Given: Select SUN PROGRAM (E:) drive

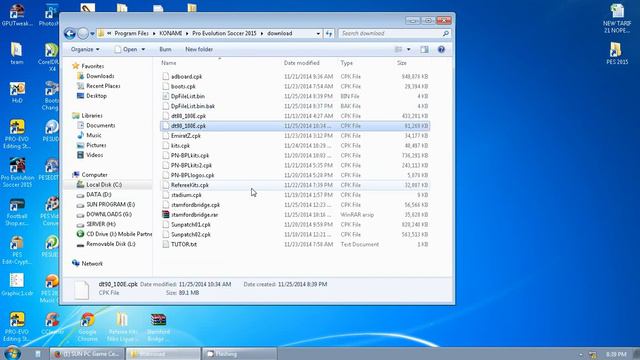Looking at the screenshot, I should pyautogui.click(x=110, y=204).
